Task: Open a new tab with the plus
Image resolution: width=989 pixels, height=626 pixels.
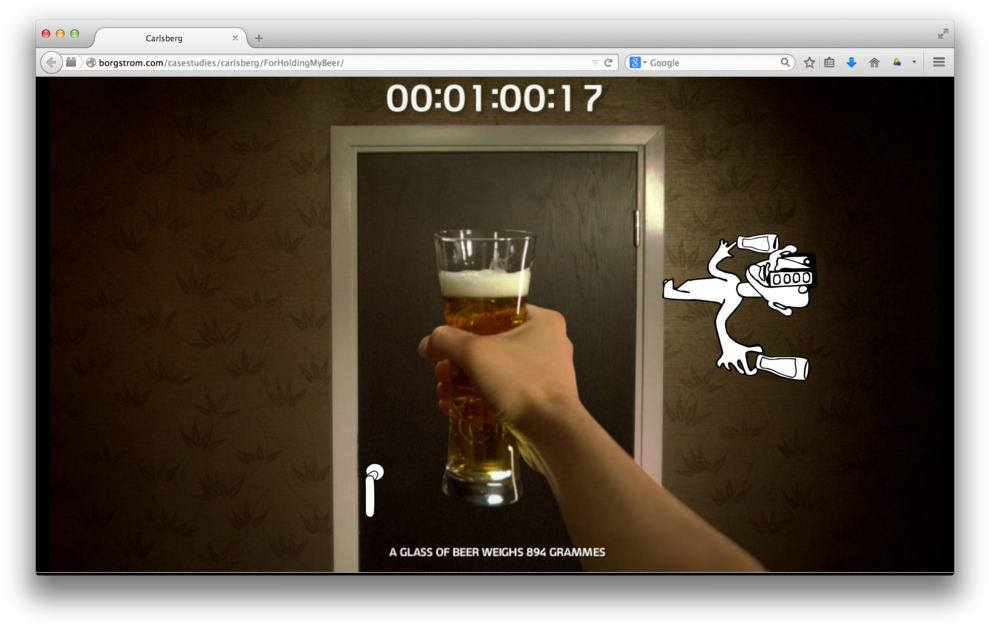Action: pyautogui.click(x=258, y=37)
